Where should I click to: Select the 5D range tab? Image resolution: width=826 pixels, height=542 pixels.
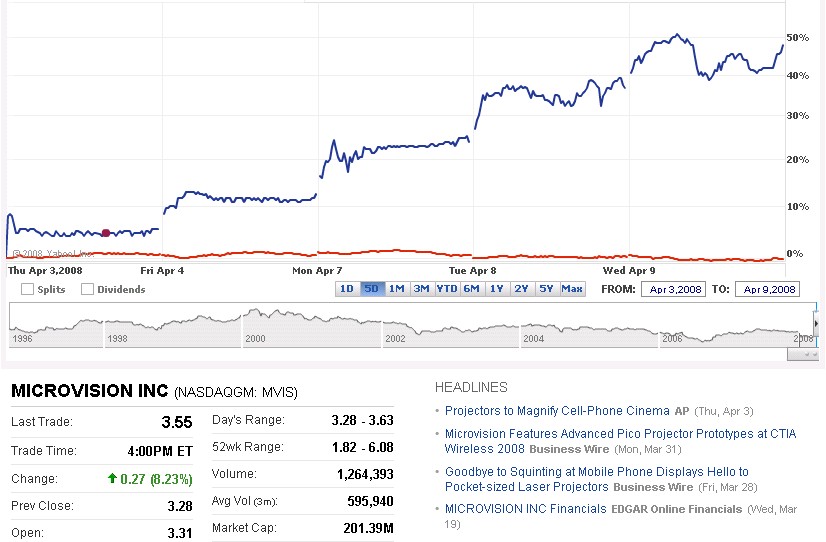(x=372, y=289)
